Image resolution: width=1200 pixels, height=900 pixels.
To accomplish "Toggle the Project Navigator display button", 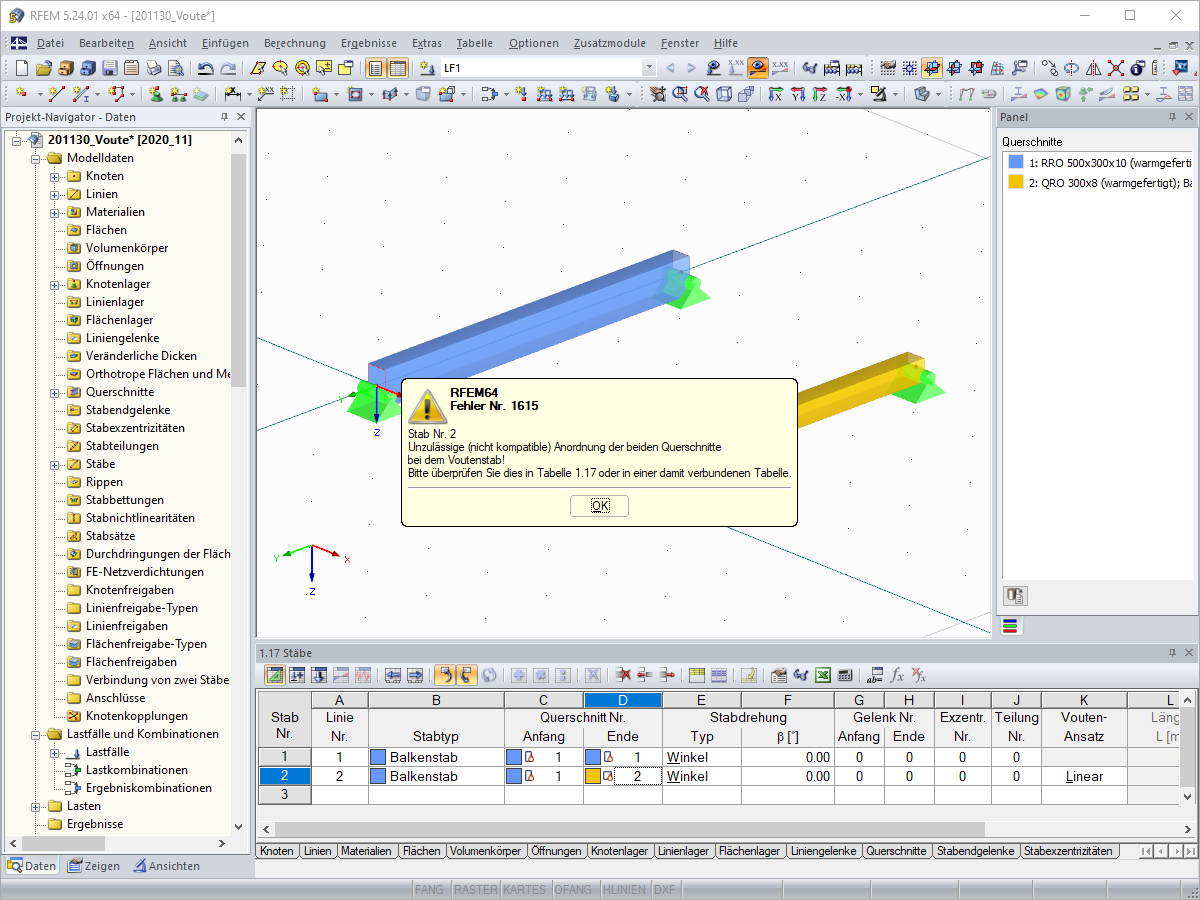I will coord(375,68).
